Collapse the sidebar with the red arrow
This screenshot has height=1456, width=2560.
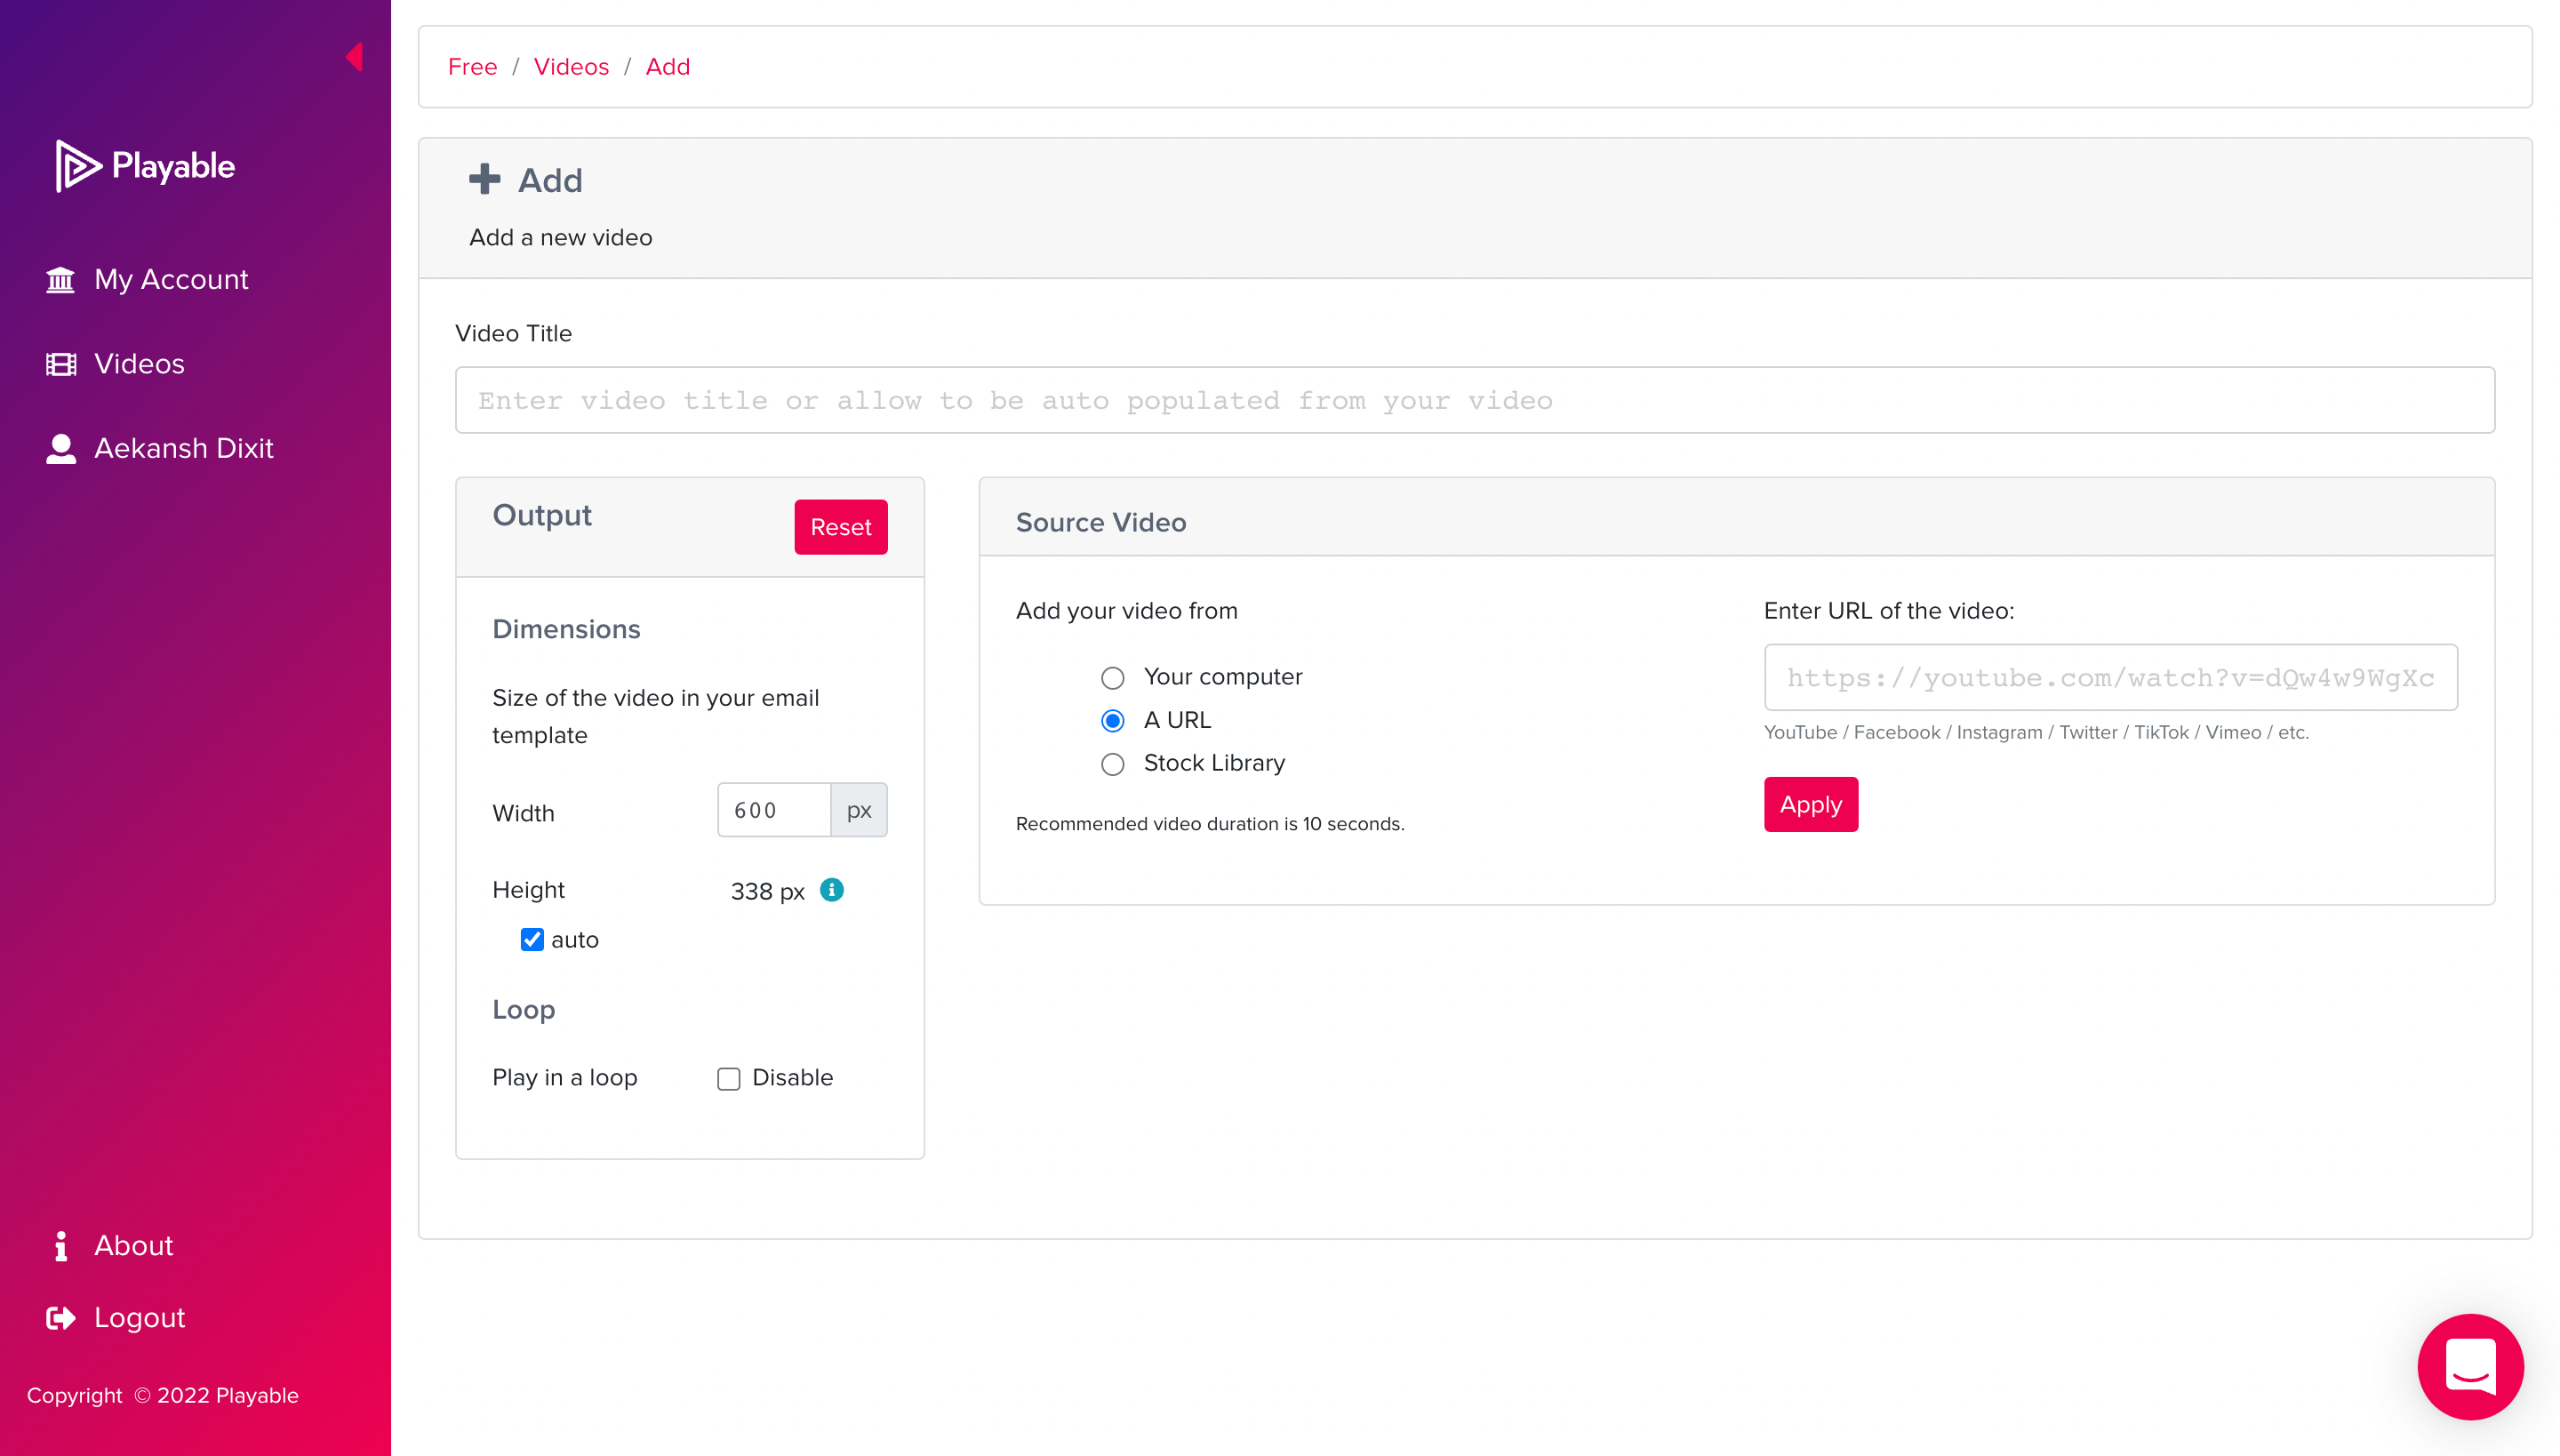[x=354, y=57]
